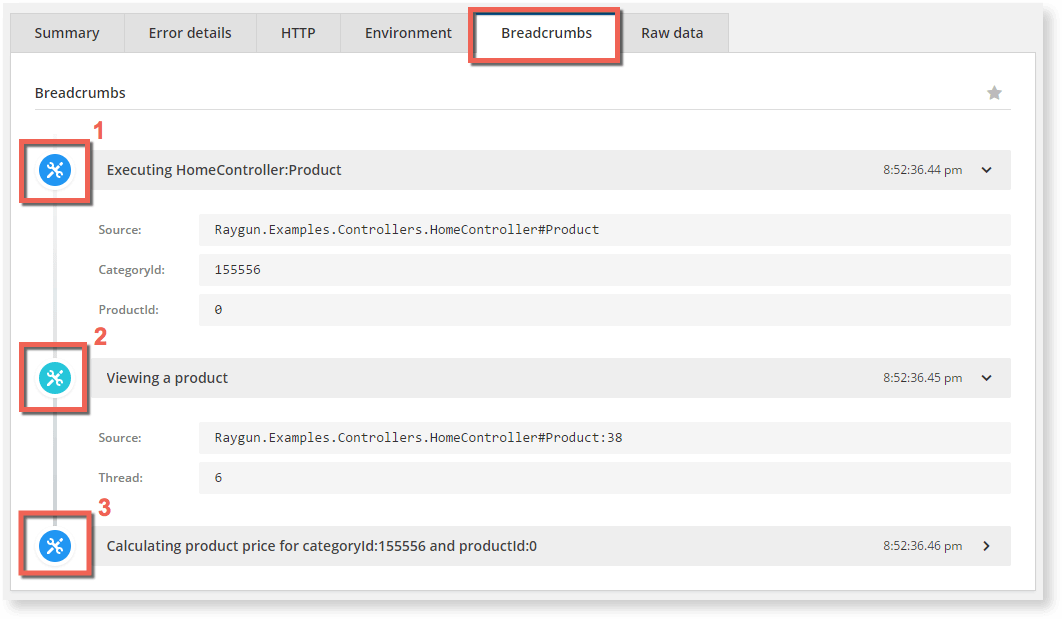Expand the Calculating product price breadcrumb

pos(986,546)
